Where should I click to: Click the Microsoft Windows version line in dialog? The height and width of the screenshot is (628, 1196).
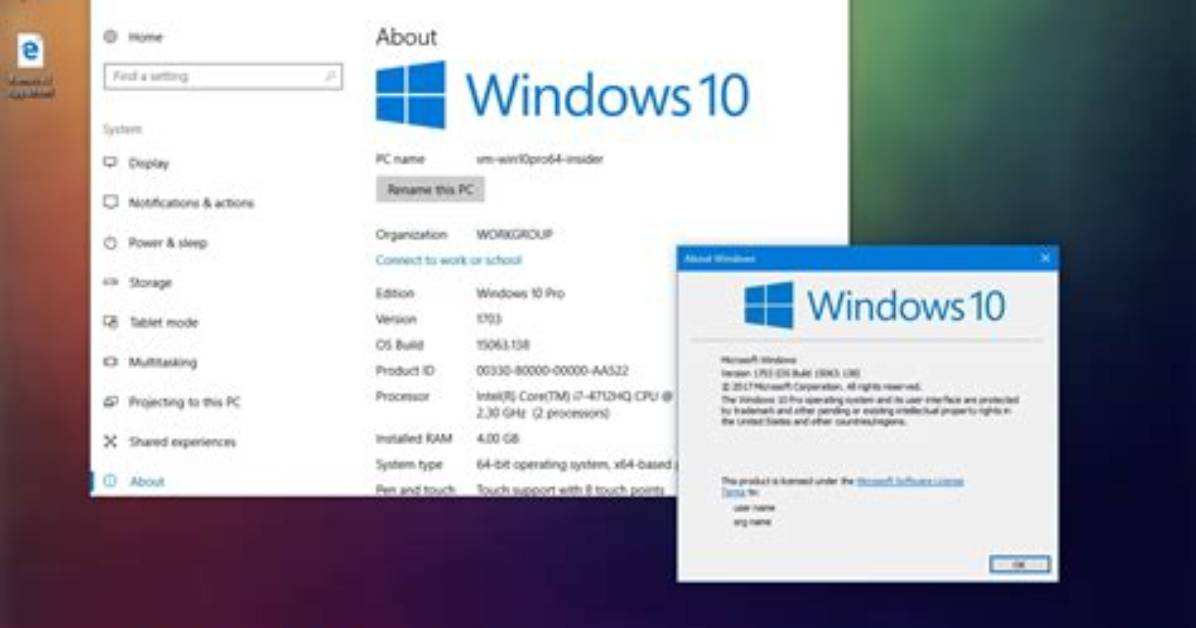click(x=790, y=373)
